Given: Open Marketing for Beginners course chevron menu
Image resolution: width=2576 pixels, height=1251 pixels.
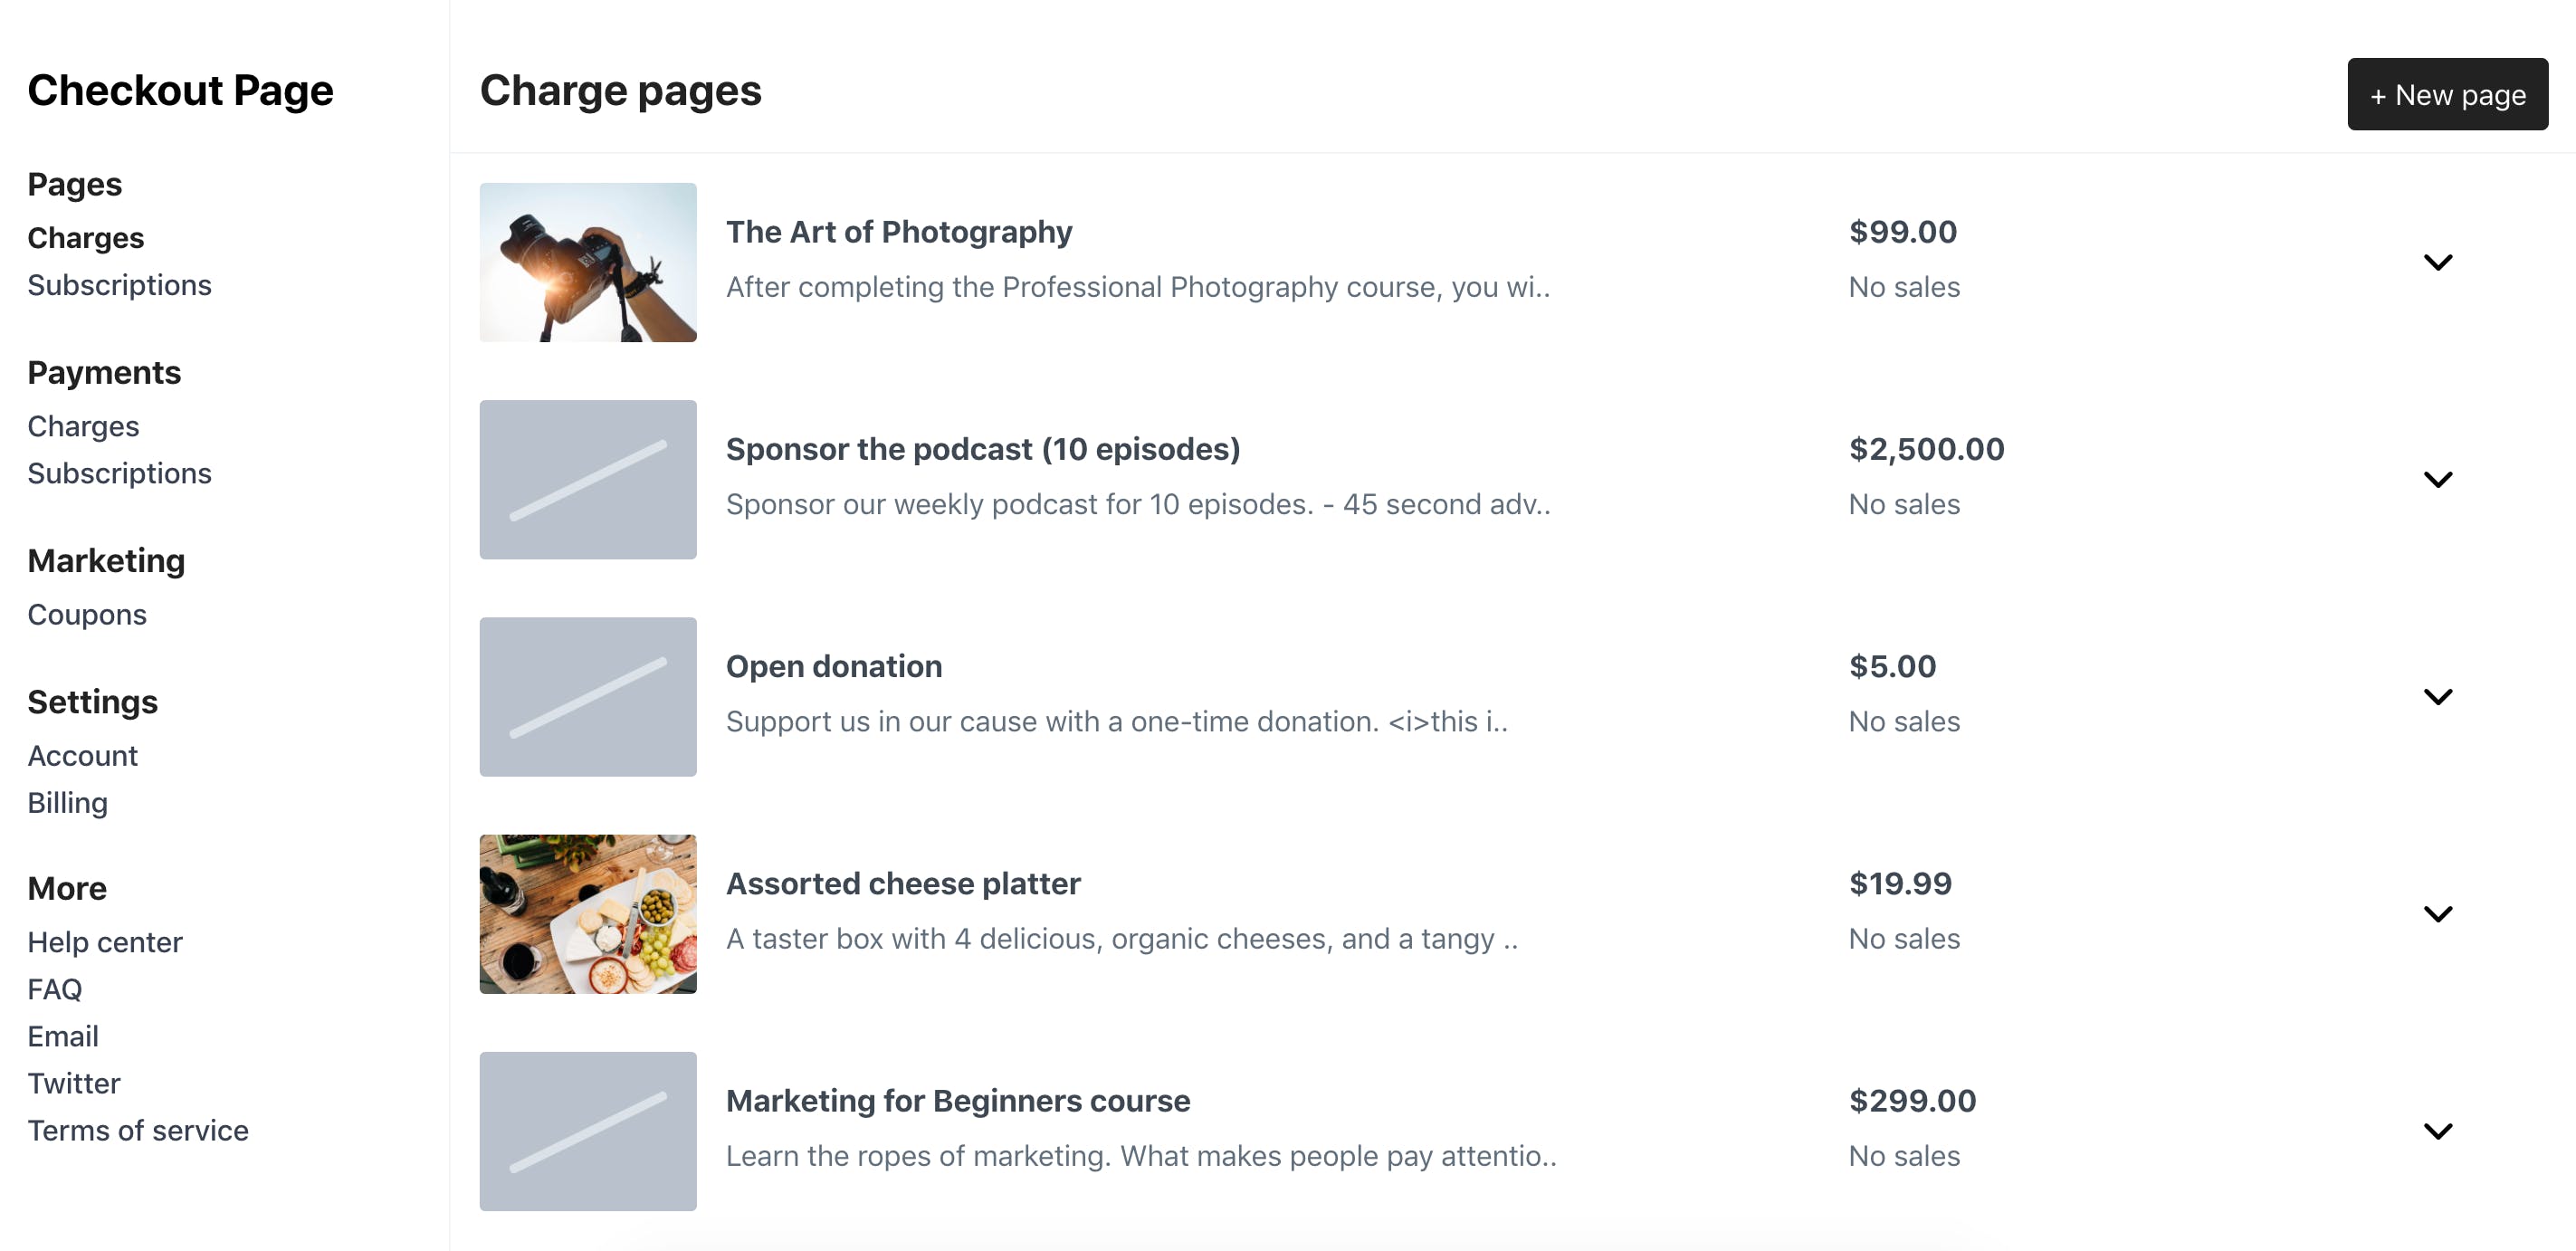Looking at the screenshot, I should pyautogui.click(x=2437, y=1130).
